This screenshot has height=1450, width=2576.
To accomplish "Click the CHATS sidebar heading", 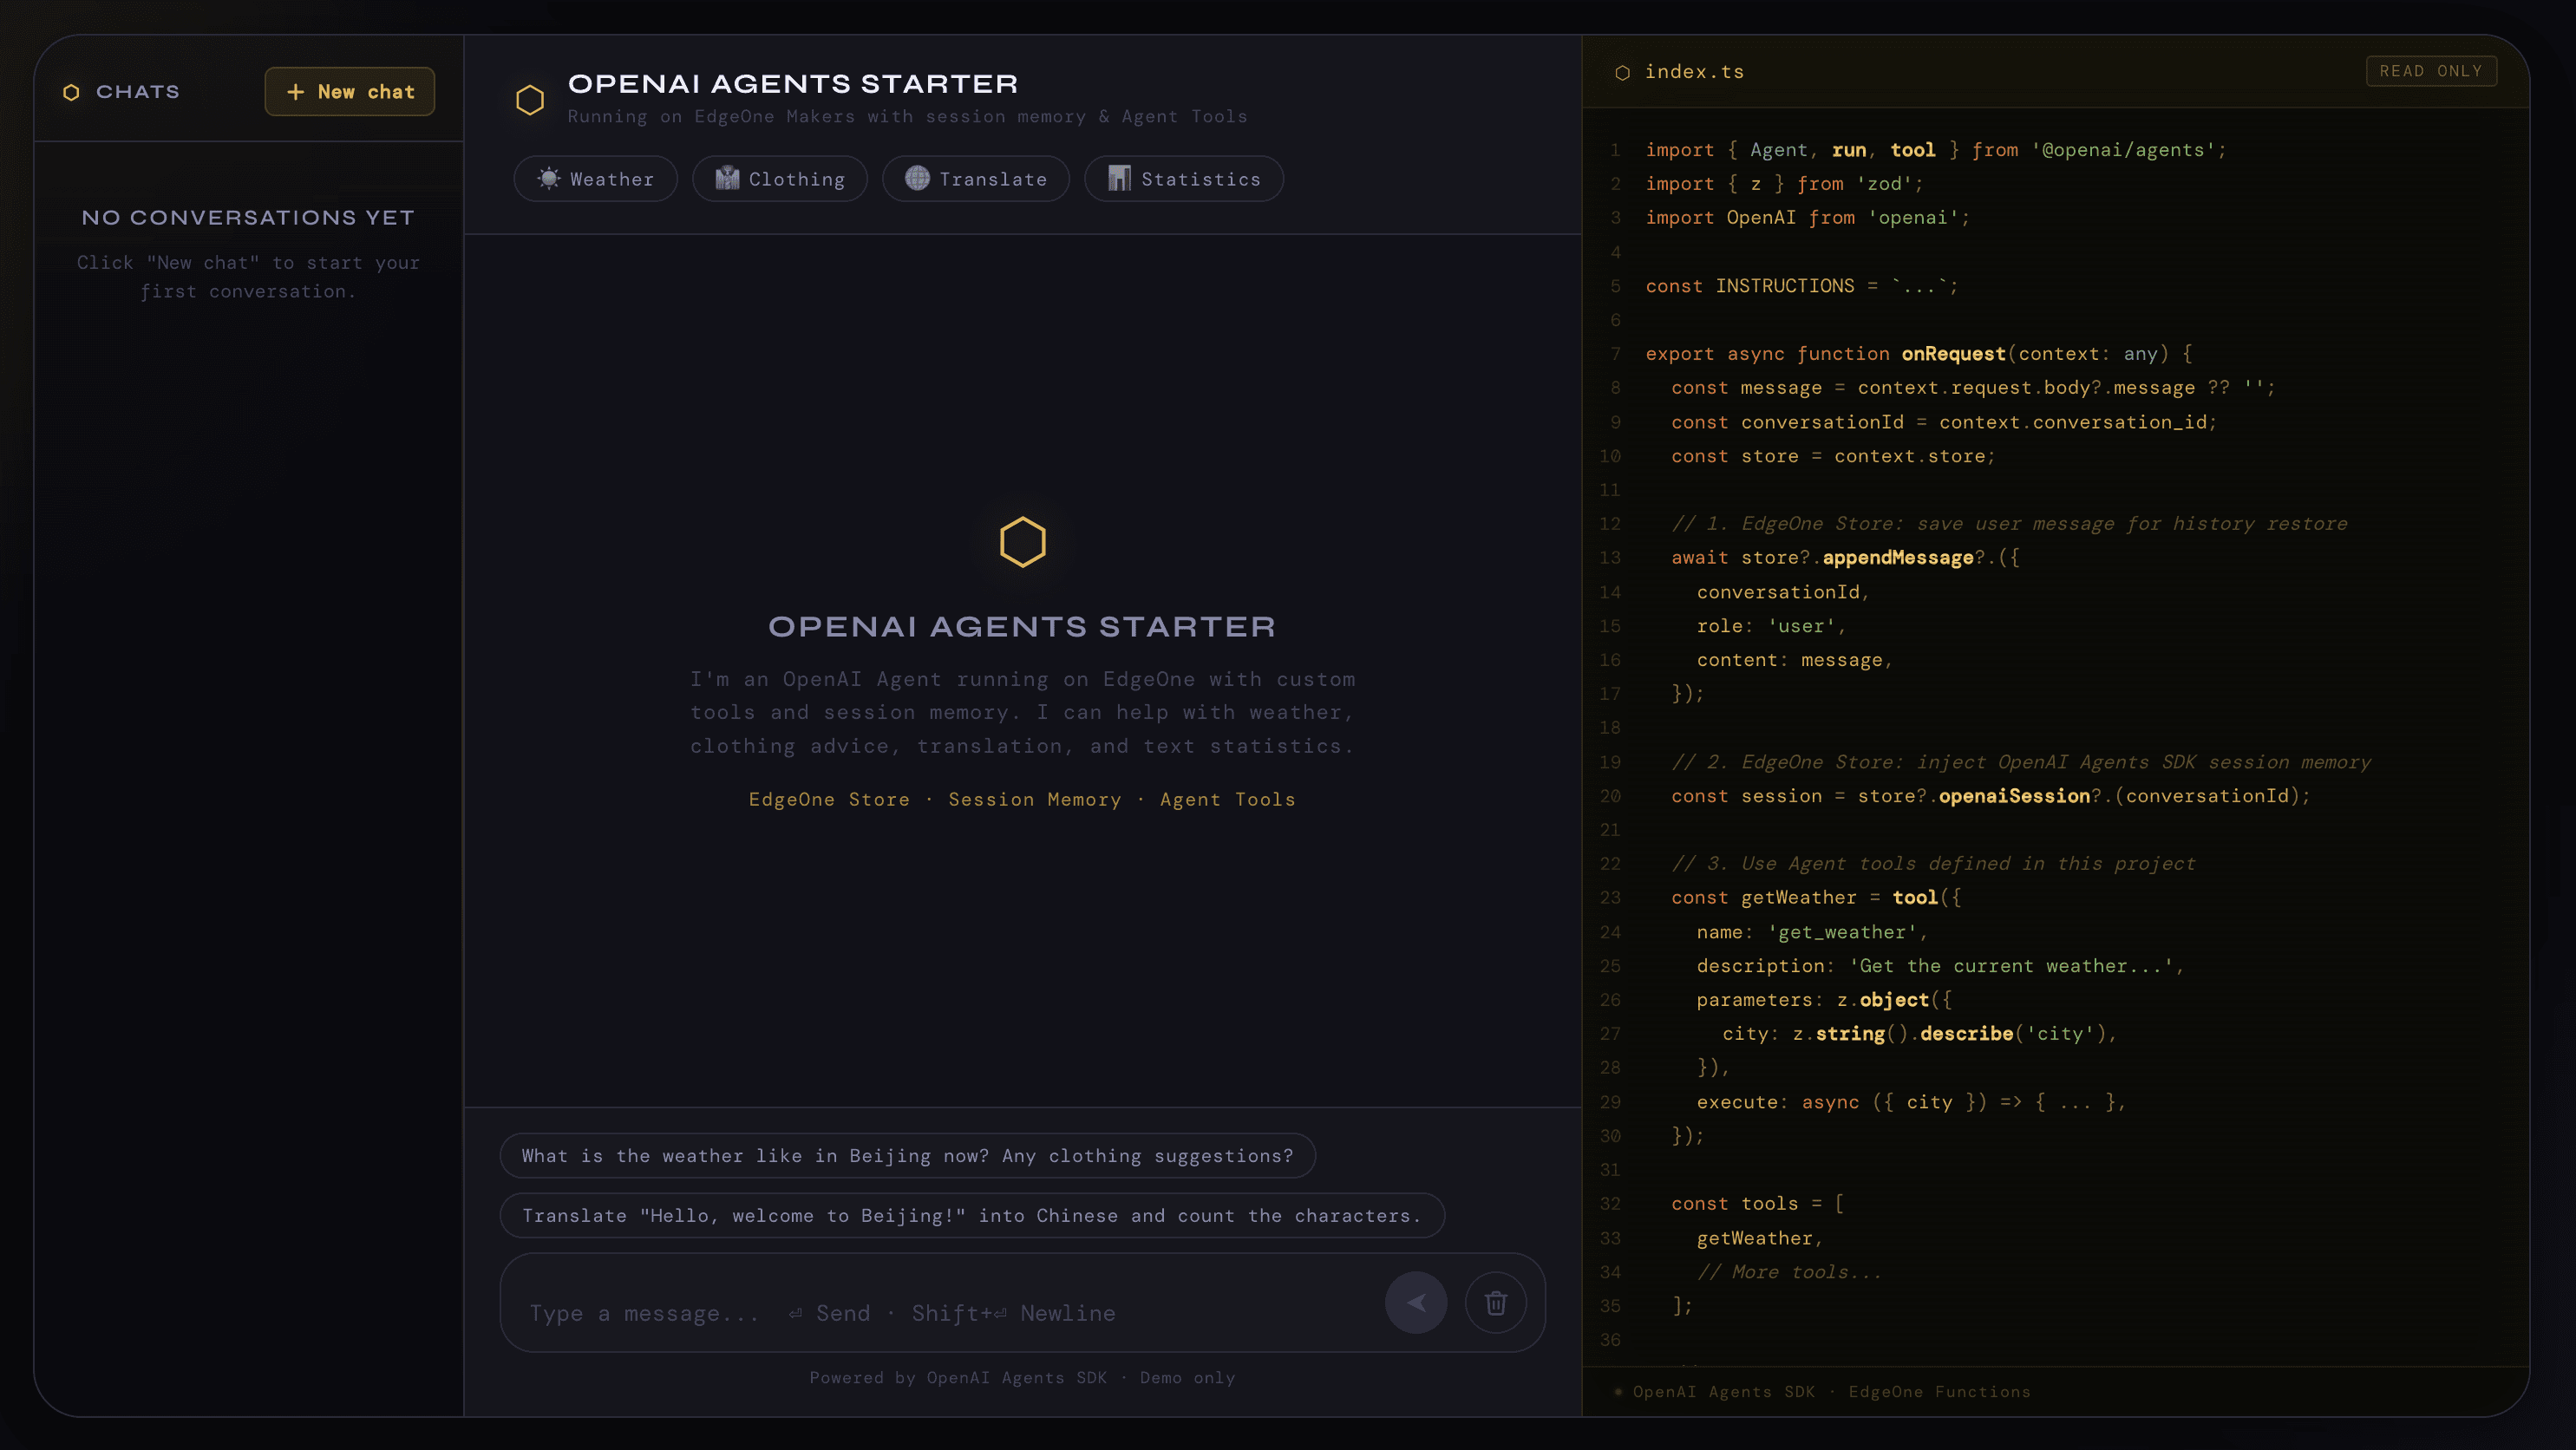I will pos(138,92).
